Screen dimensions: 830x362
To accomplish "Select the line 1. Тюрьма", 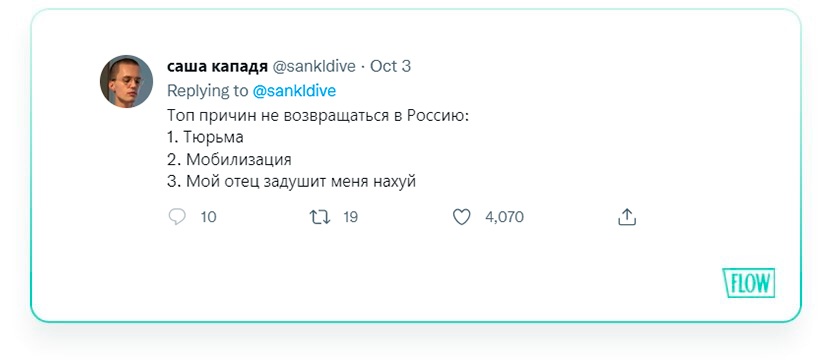I will 205,138.
